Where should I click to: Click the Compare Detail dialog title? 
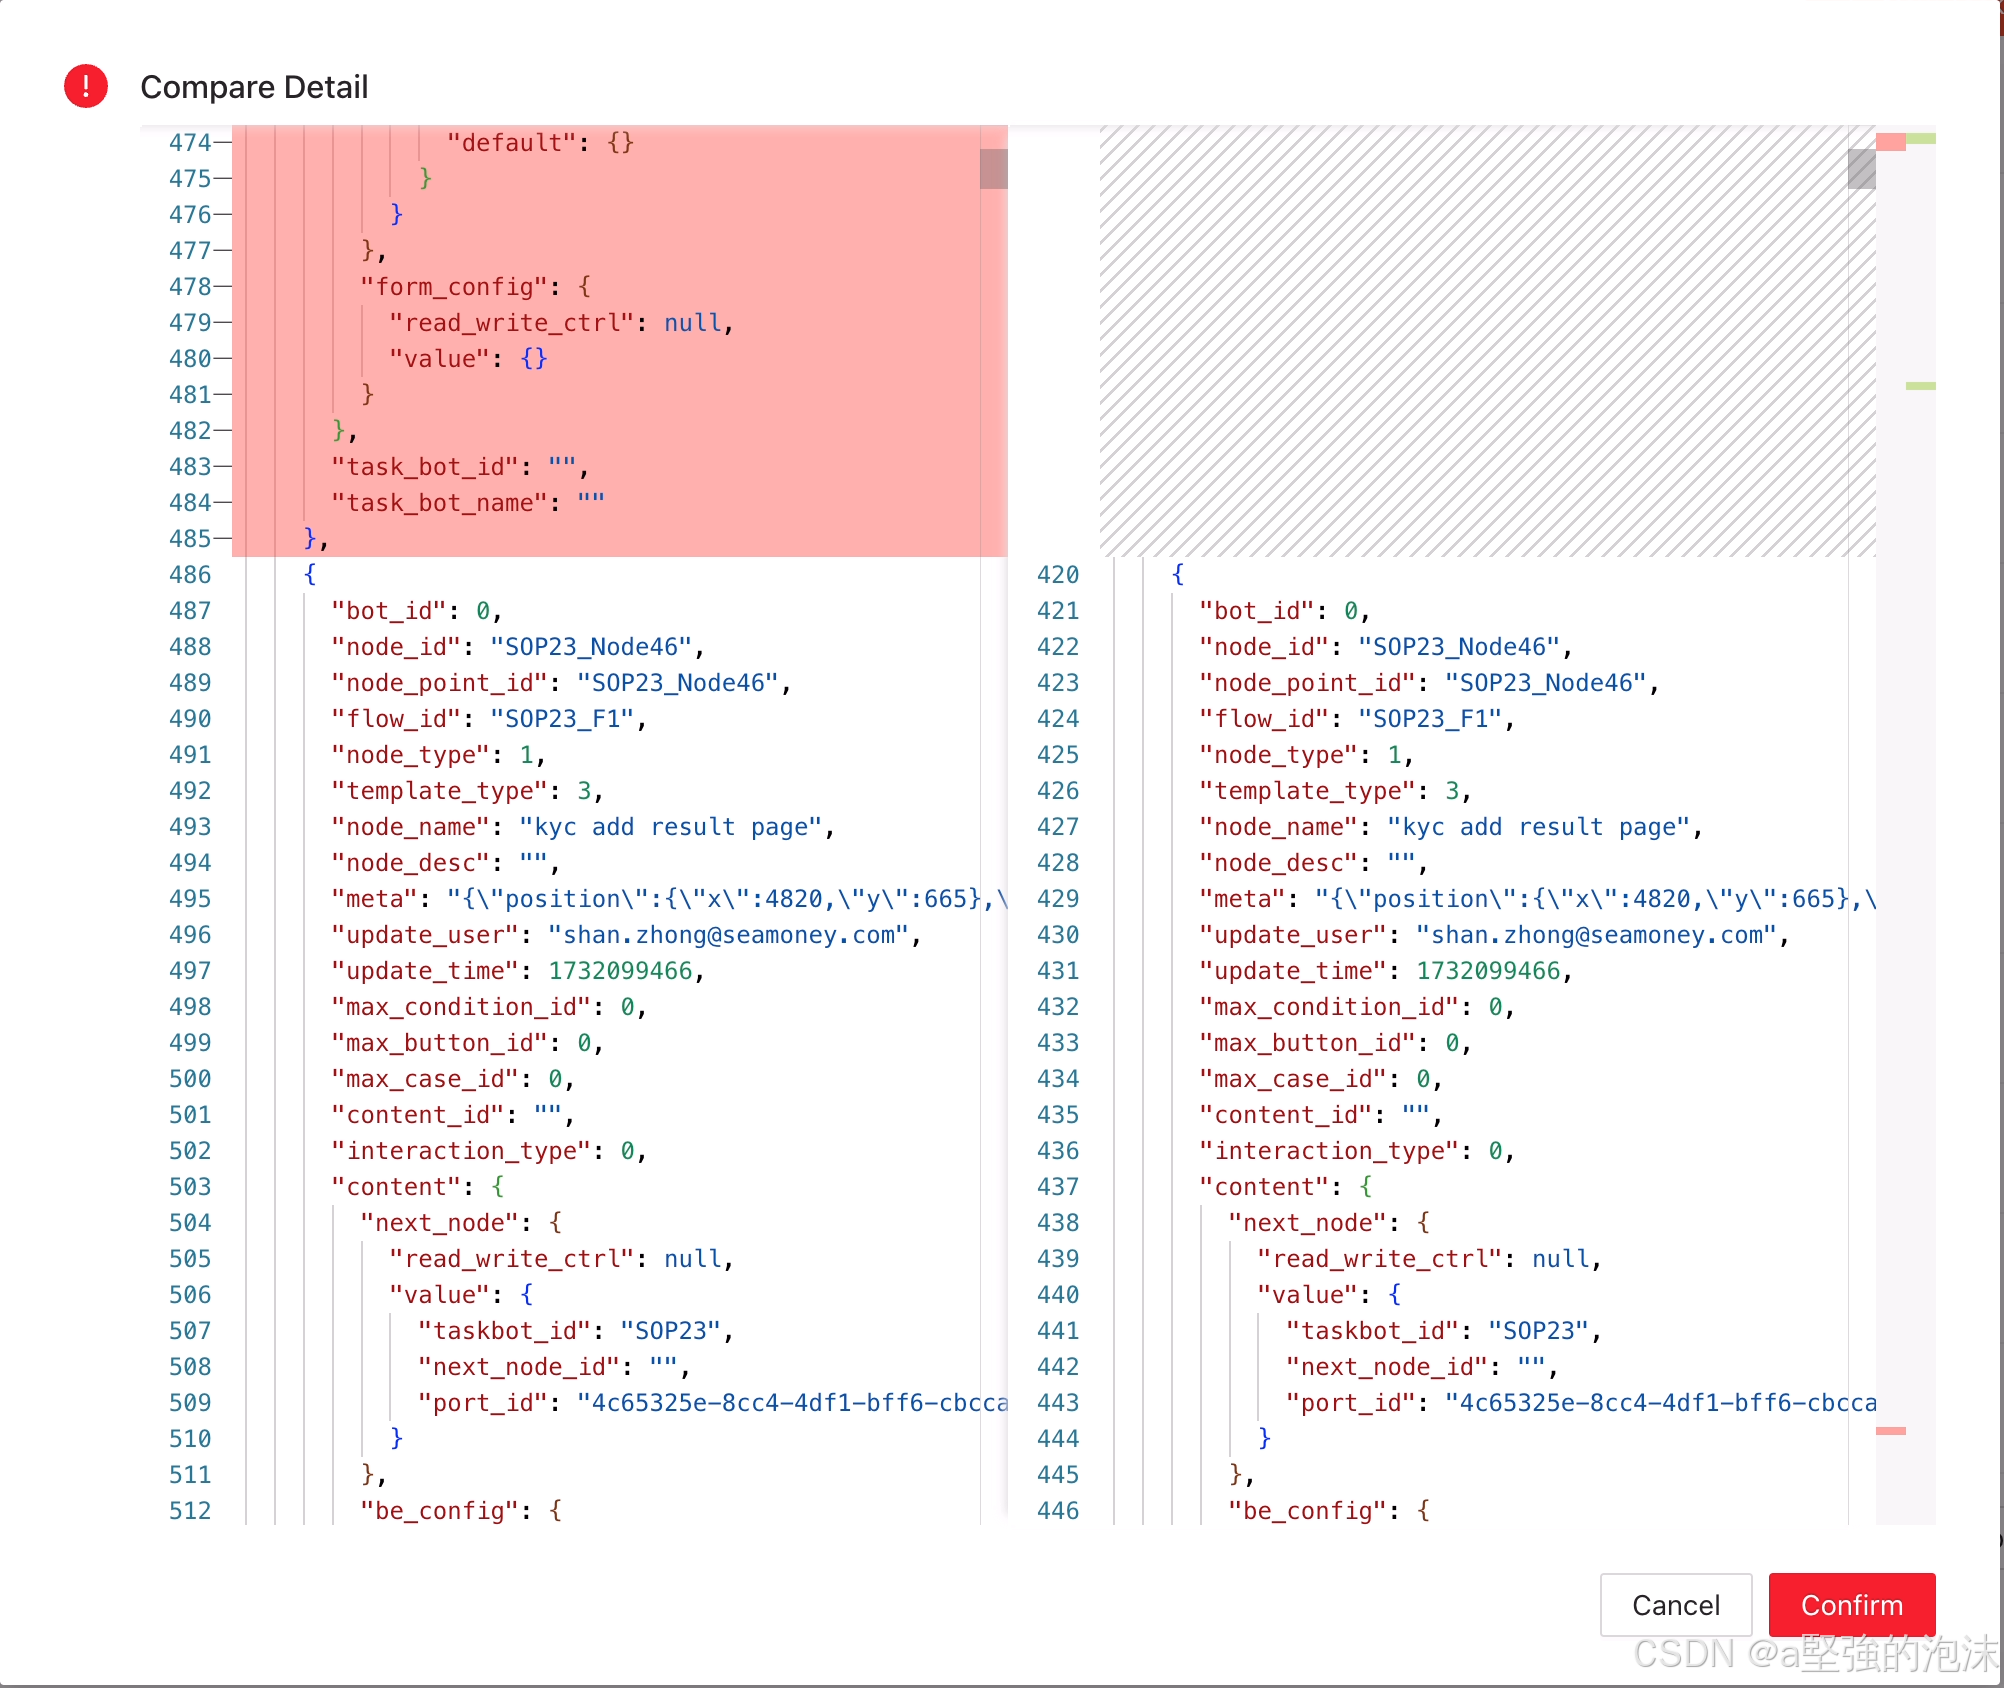click(x=254, y=87)
